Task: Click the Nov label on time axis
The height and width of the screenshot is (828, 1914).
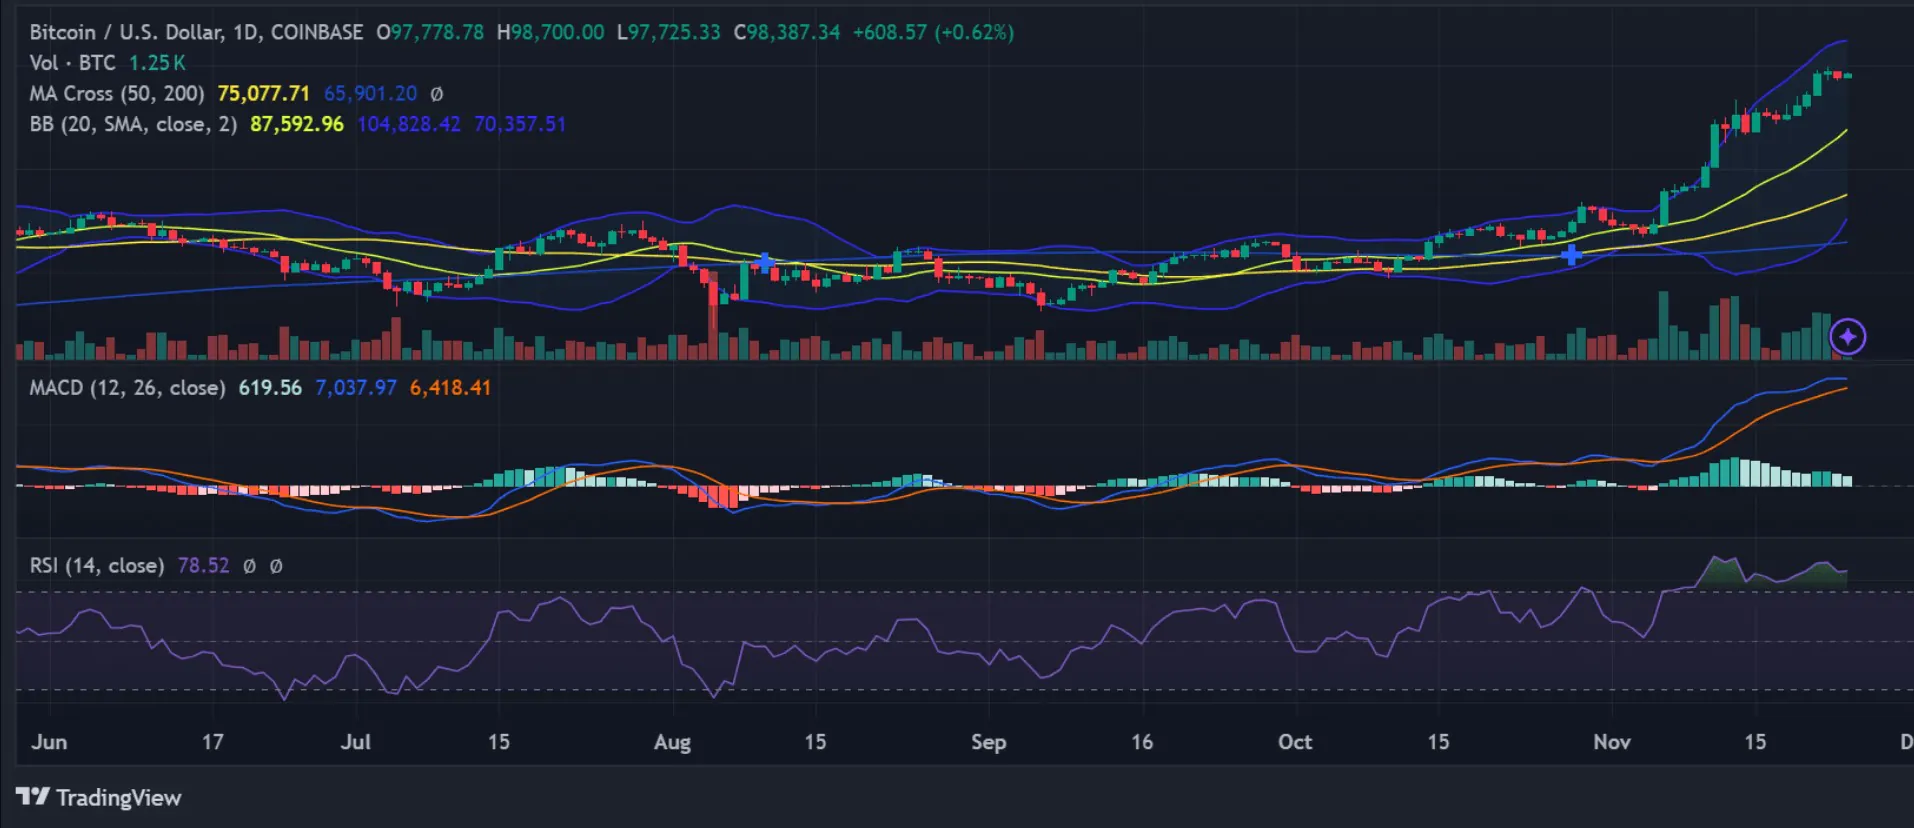Action: tap(1612, 742)
